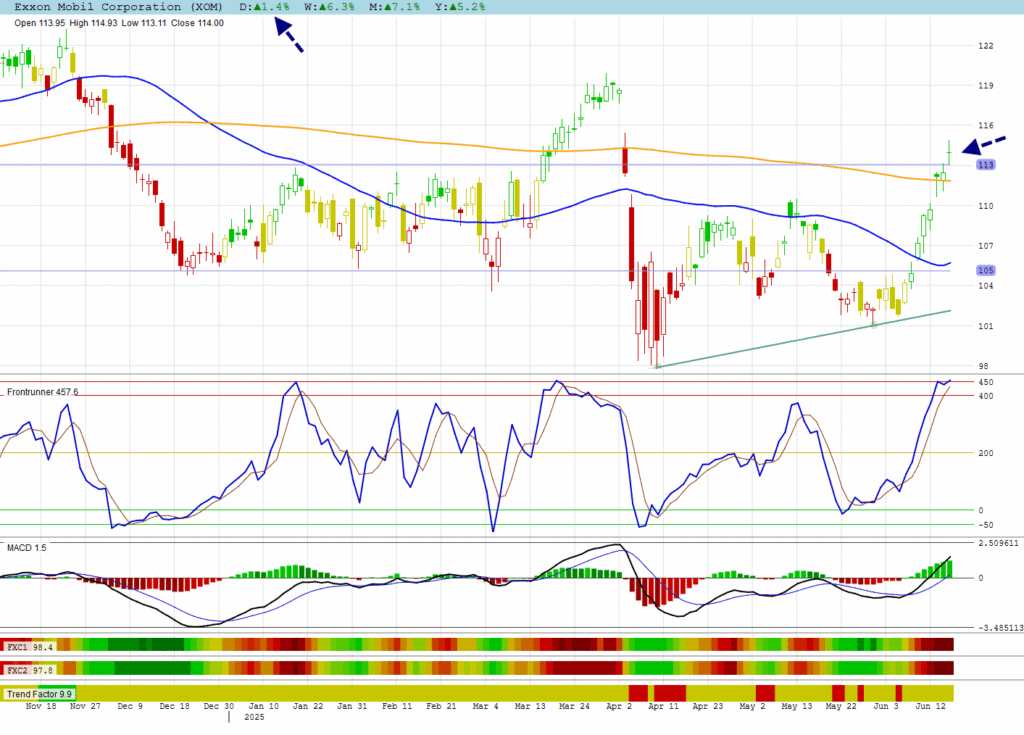Click the Mar 24 date label
This screenshot has width=1024, height=735.
(574, 706)
